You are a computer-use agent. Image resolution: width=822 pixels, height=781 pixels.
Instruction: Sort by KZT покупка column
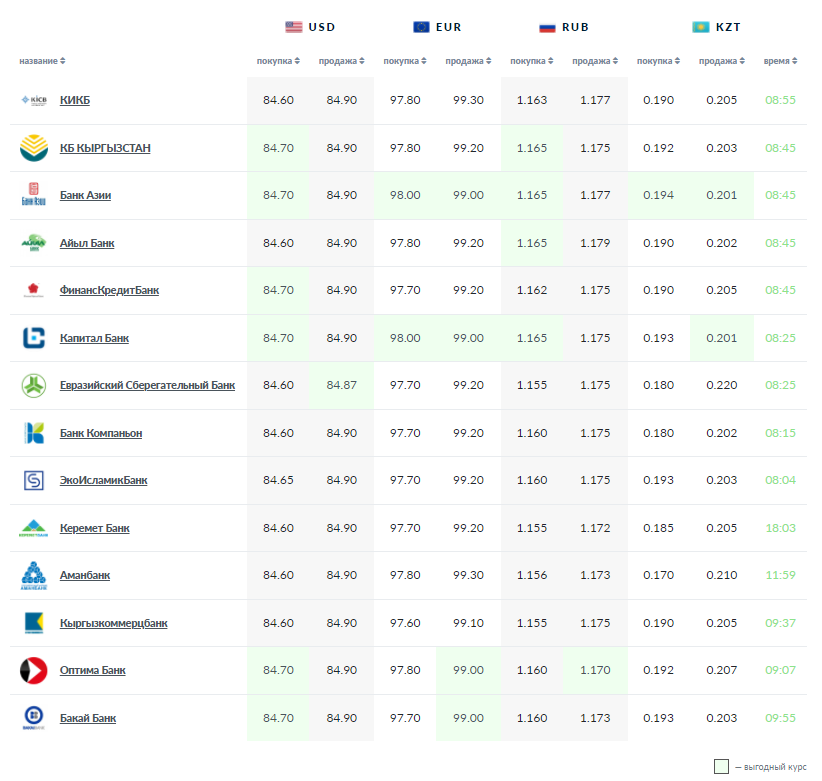[658, 61]
